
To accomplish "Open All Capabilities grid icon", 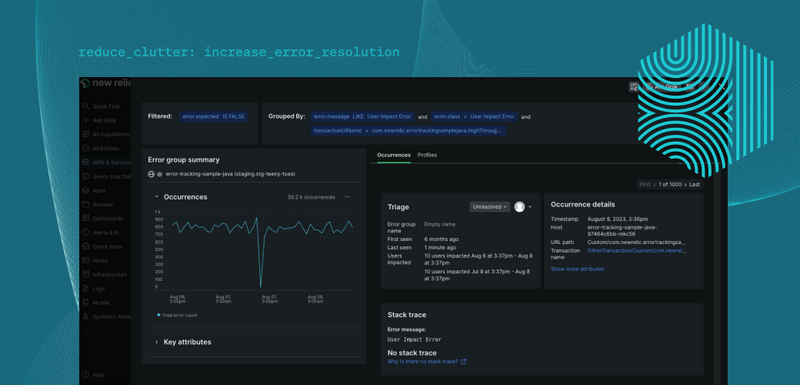I will (x=86, y=134).
